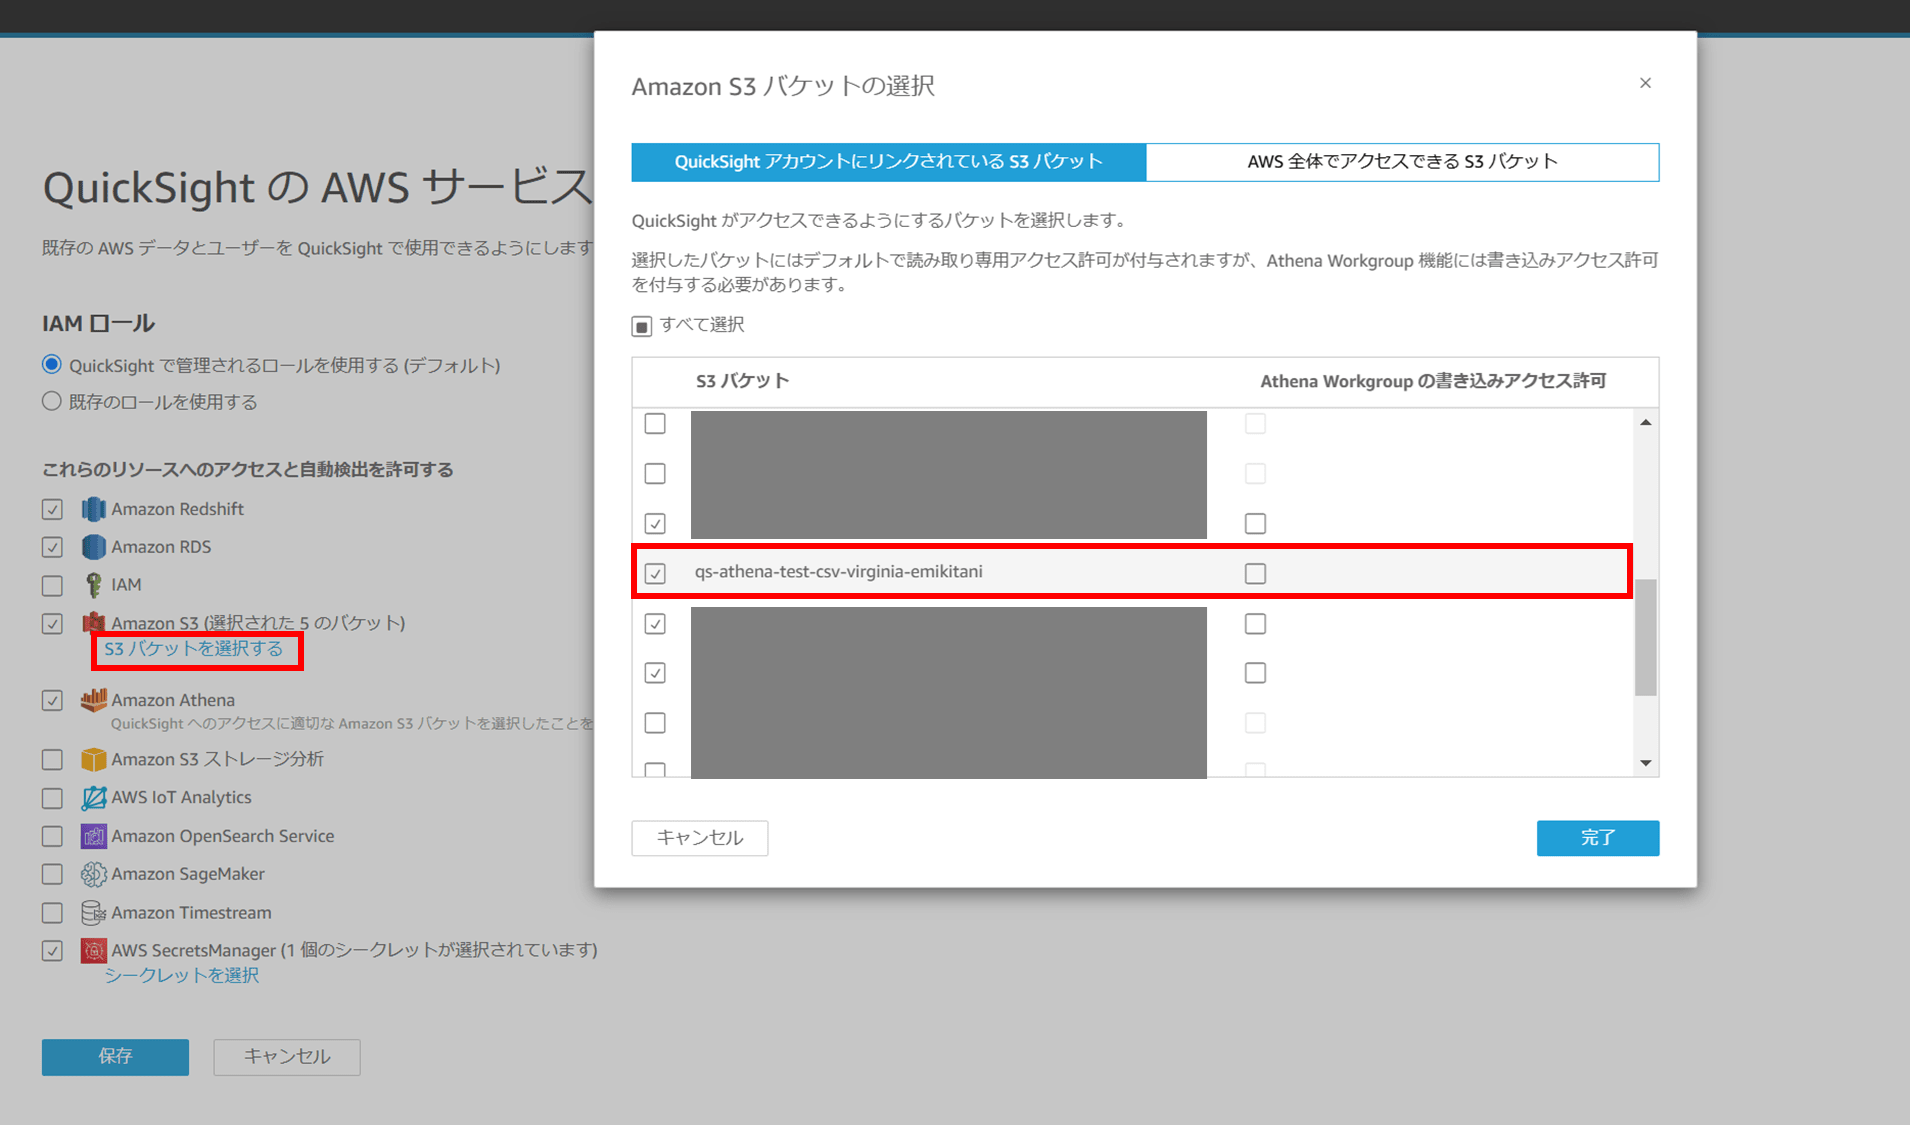Screen dimensions: 1910x1125
Task: Enable Athena write permission for qs-athena-test-csv-virginia-emikitani
Action: pos(1255,573)
